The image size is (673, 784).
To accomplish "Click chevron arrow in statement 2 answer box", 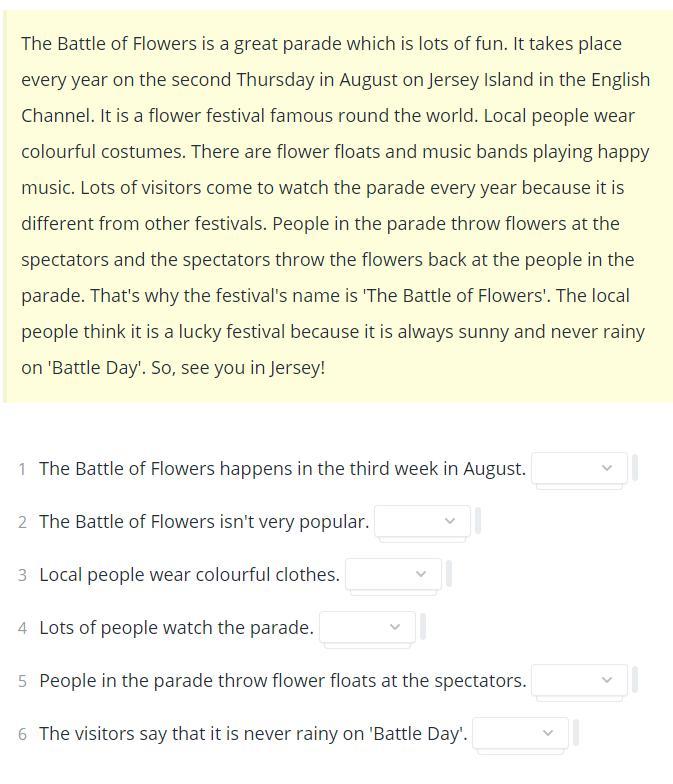I will pos(450,521).
